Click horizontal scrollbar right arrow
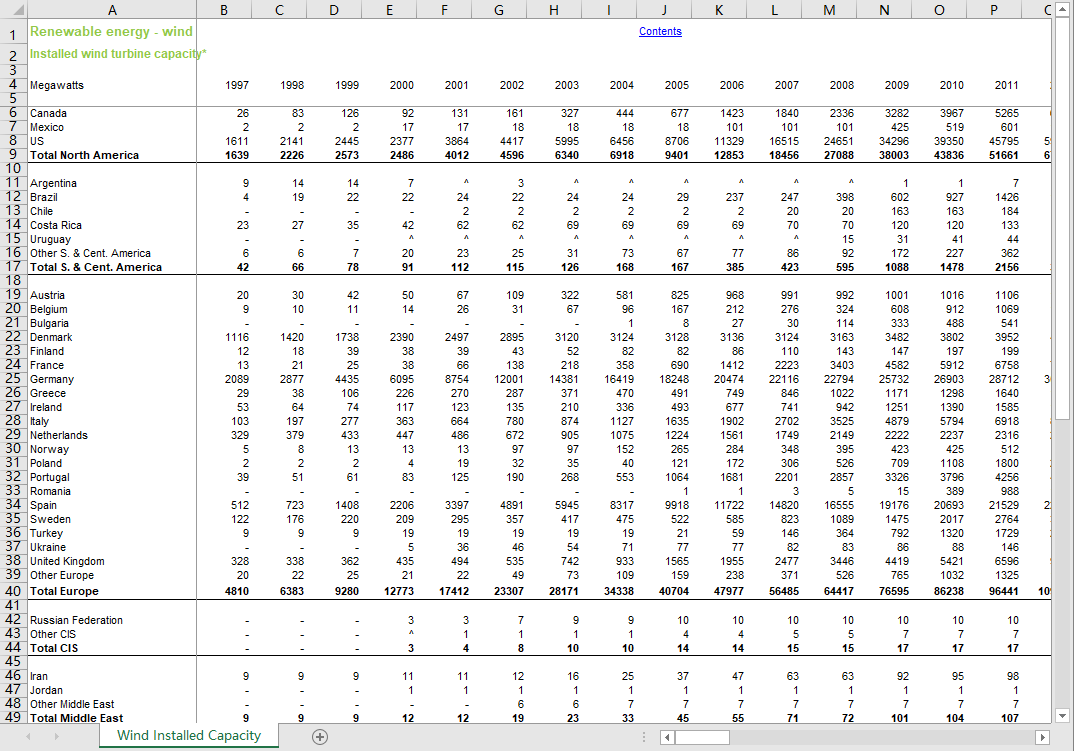Image resolution: width=1074 pixels, height=751 pixels. (1042, 737)
